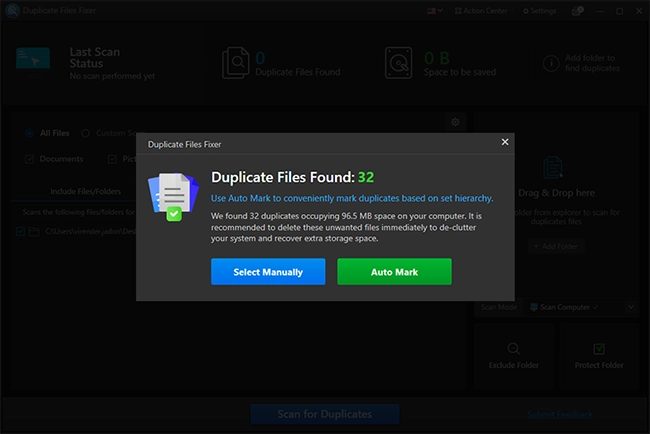Click the Exclude Folder tile
Viewport: 650px width, 434px height.
(514, 356)
